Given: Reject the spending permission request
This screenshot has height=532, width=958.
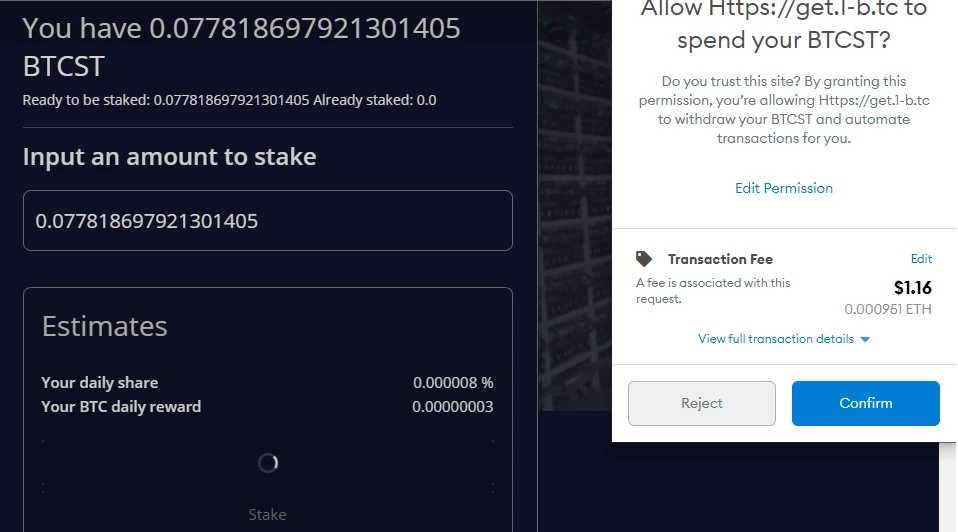Looking at the screenshot, I should 701,403.
